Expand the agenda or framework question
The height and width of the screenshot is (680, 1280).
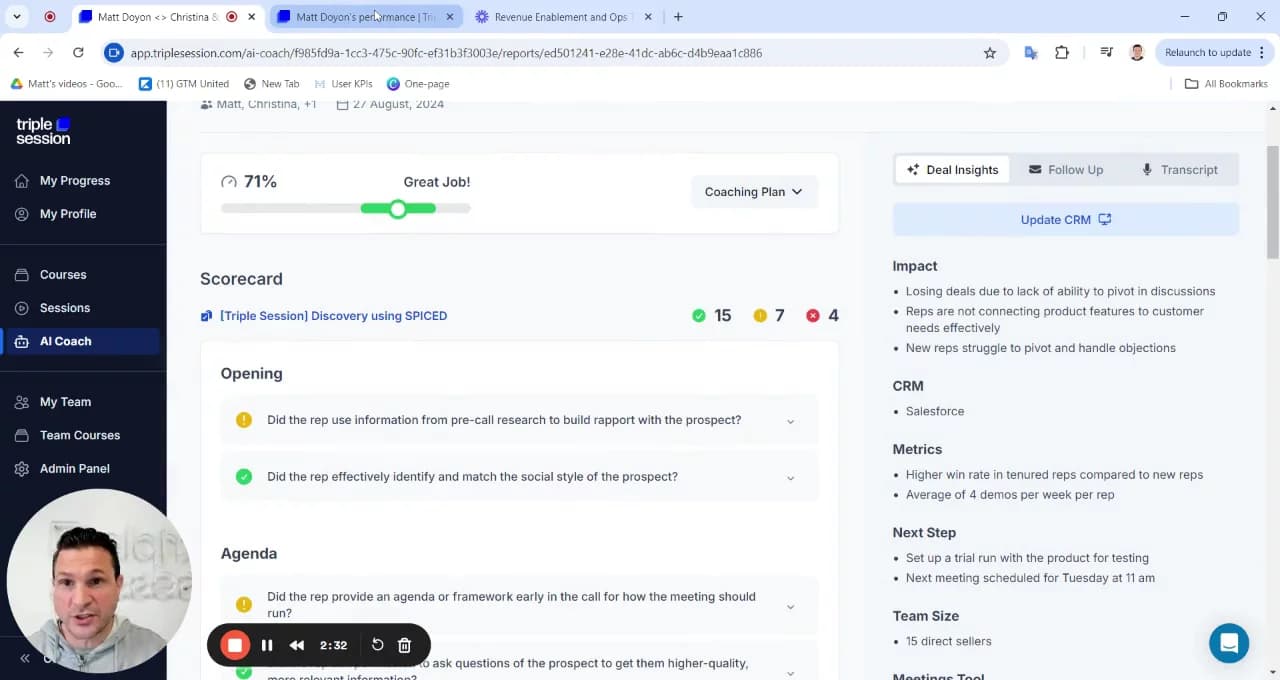click(790, 606)
